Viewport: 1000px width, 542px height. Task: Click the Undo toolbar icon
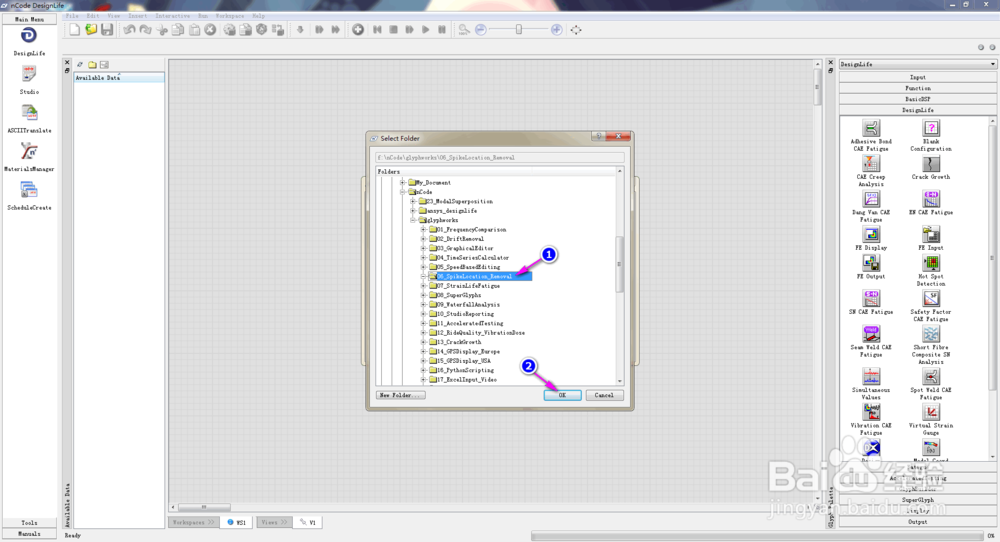pyautogui.click(x=129, y=30)
